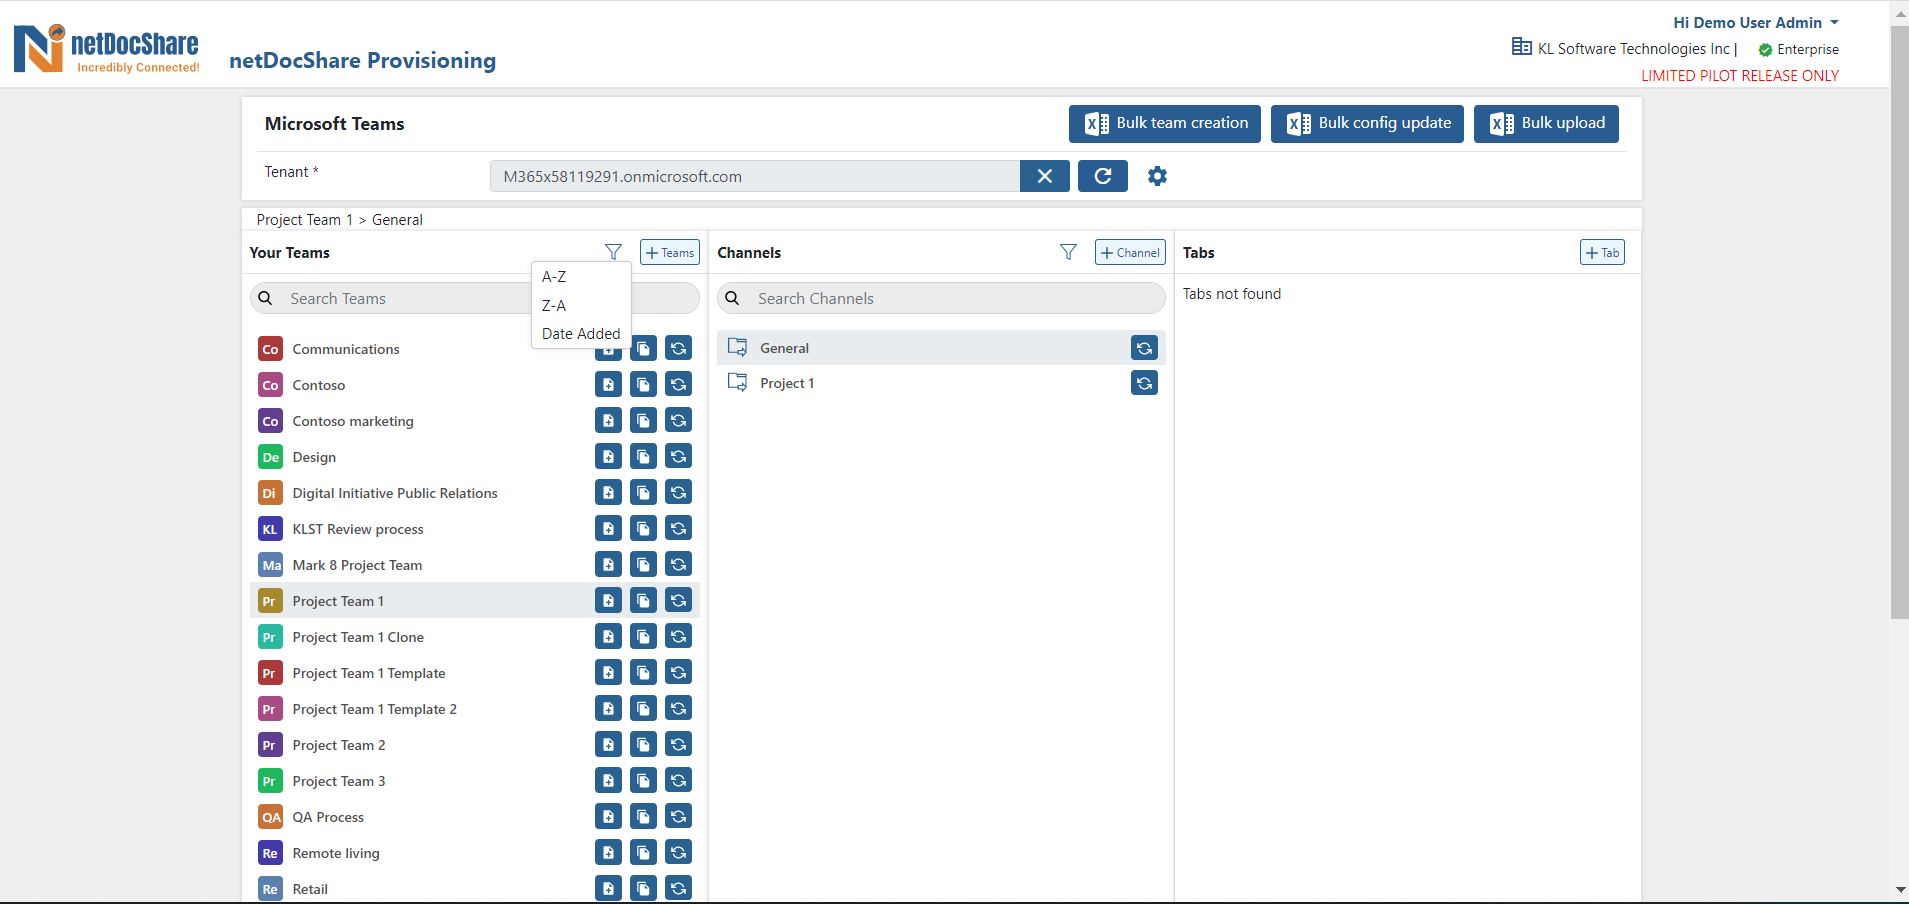Select the Project Team 1 Template 2 team
This screenshot has width=1909, height=904.
pyautogui.click(x=375, y=709)
